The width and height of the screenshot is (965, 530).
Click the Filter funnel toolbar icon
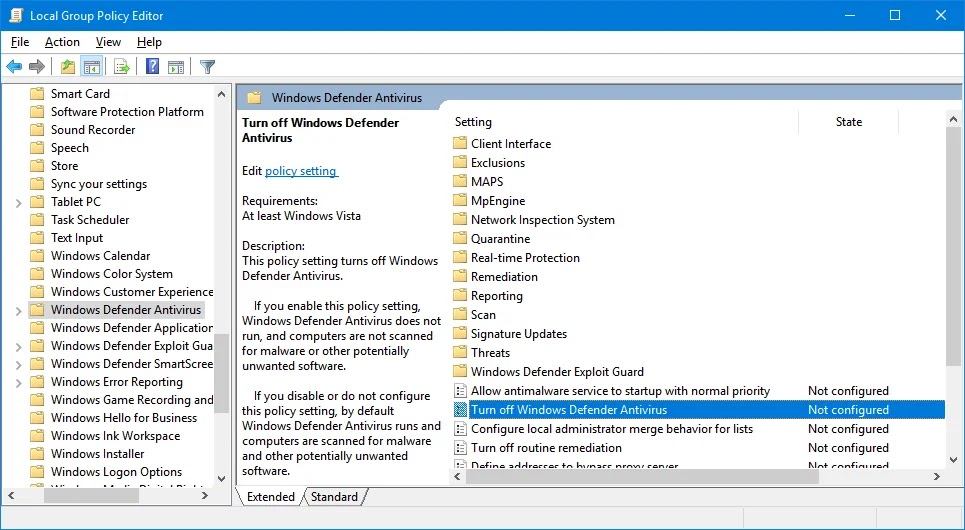[207, 66]
